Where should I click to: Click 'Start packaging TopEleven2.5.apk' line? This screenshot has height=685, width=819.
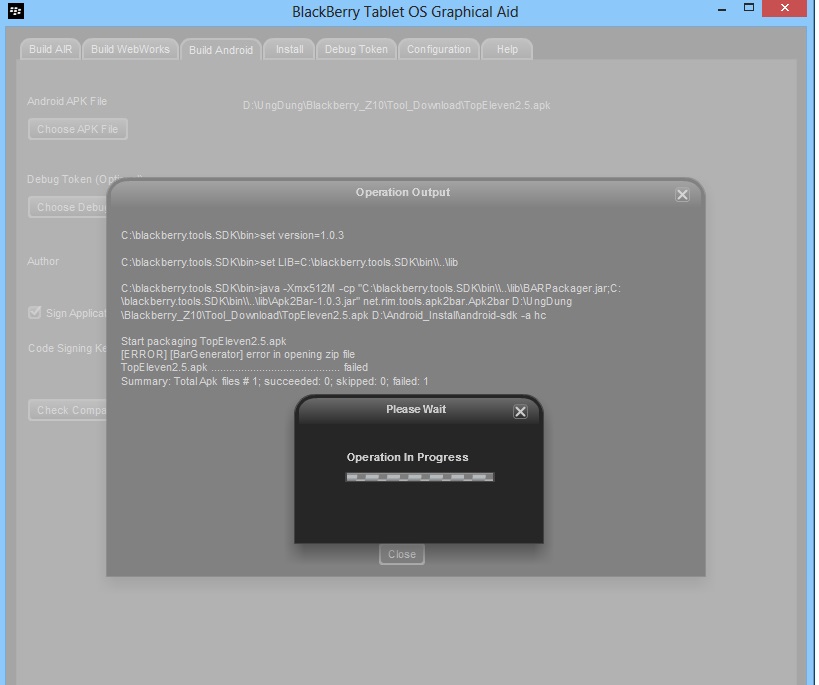(204, 341)
